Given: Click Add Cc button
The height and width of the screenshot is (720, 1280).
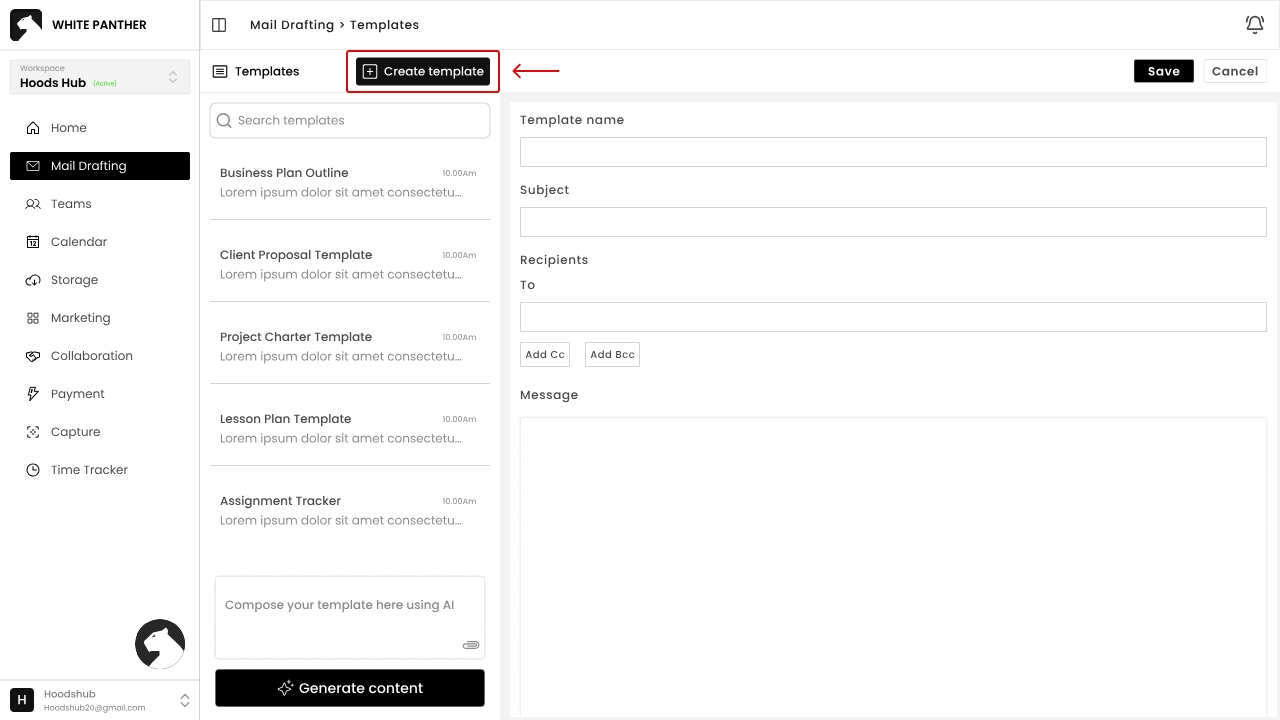Looking at the screenshot, I should [x=545, y=355].
